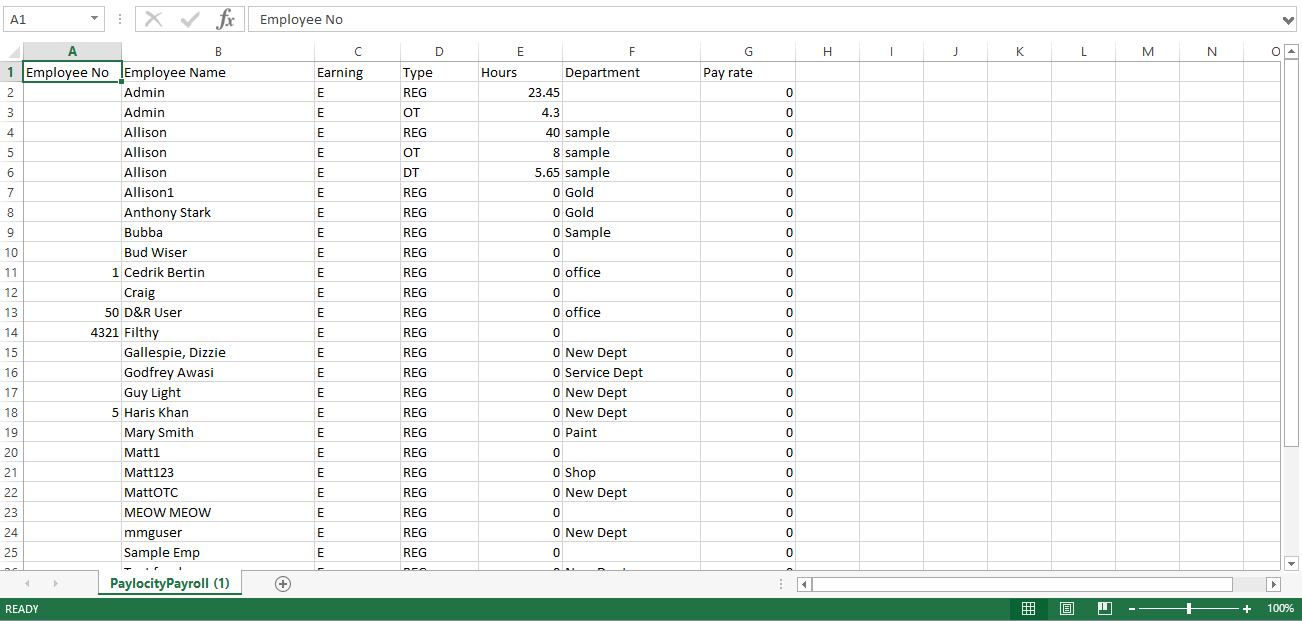
Task: Click the Cancel entry X icon
Action: pos(153,19)
